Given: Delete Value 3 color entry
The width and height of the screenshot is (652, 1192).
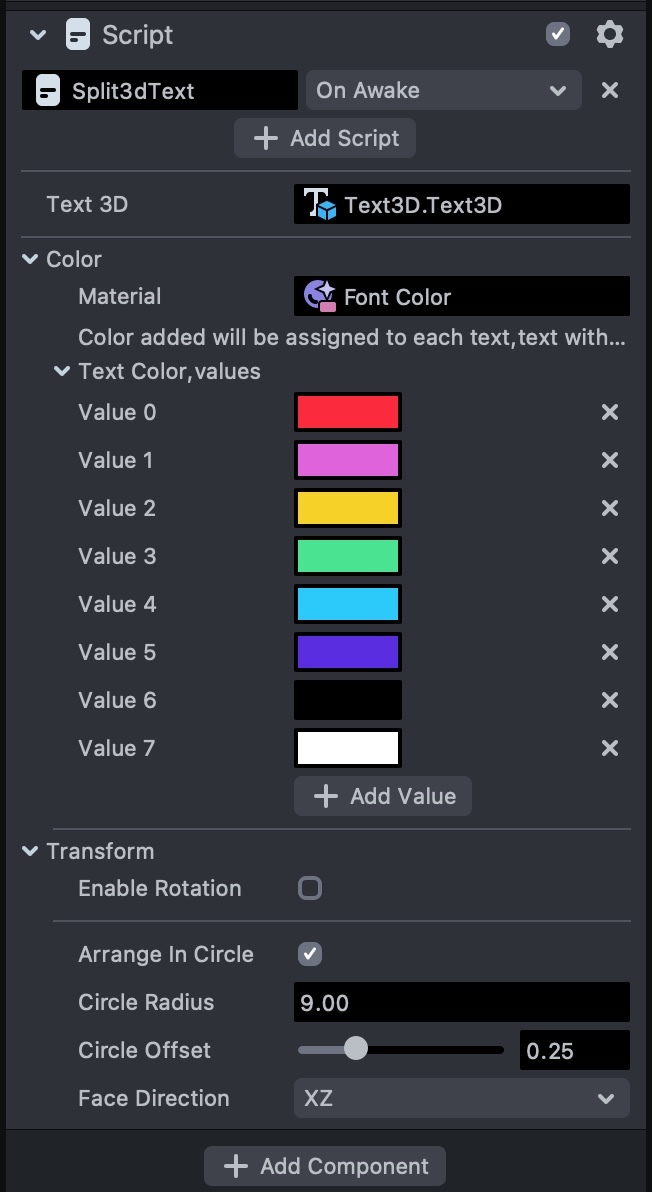Looking at the screenshot, I should 609,556.
